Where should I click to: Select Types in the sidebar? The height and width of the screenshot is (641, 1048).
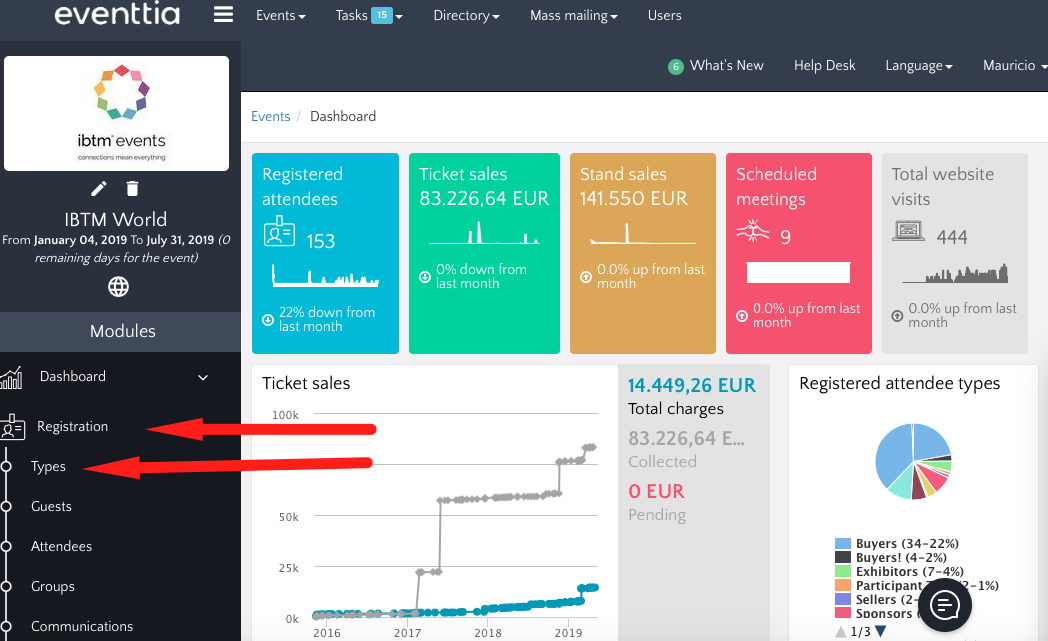coord(48,467)
